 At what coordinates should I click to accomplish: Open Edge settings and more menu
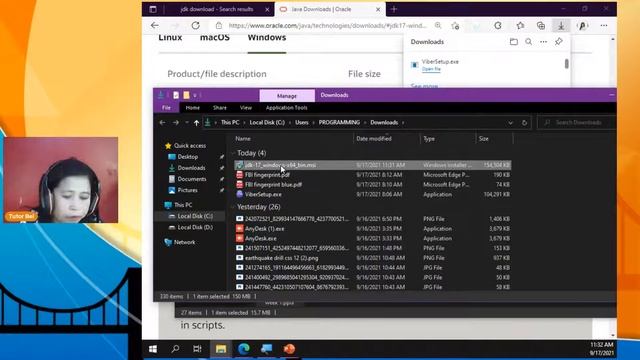point(604,26)
